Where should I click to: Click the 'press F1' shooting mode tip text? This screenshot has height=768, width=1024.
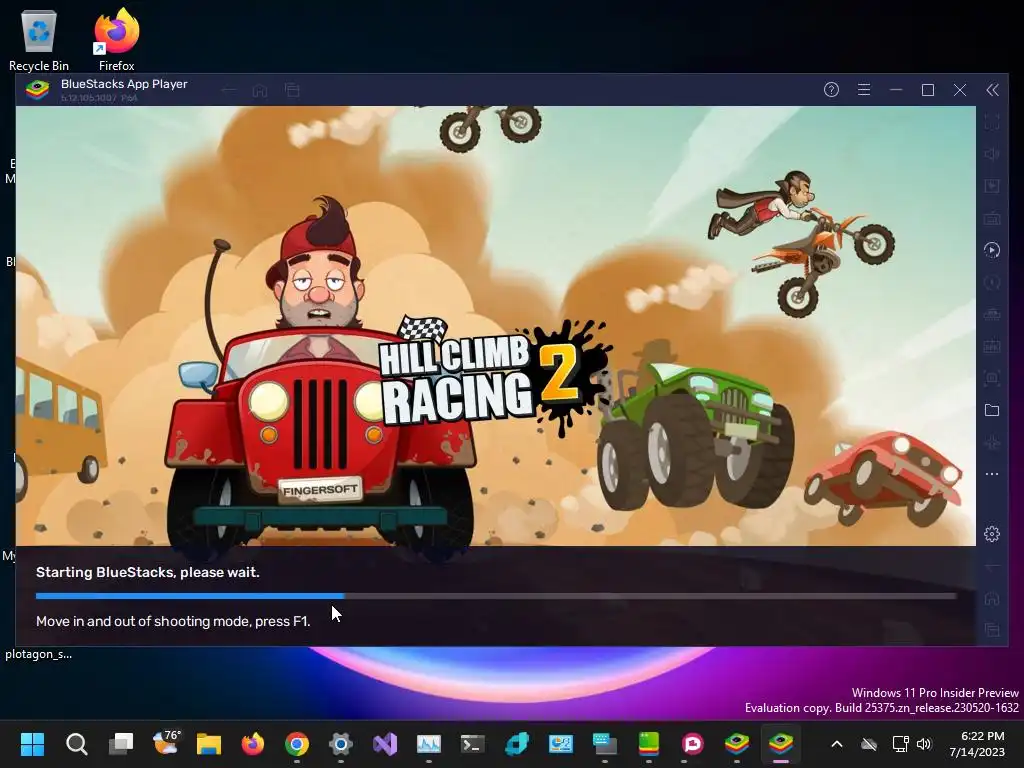click(x=173, y=621)
